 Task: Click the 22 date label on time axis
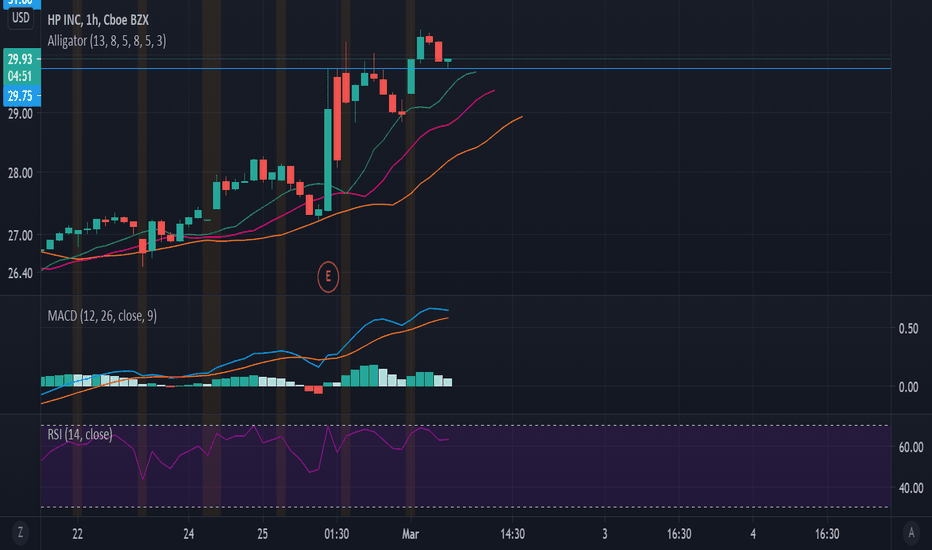77,534
